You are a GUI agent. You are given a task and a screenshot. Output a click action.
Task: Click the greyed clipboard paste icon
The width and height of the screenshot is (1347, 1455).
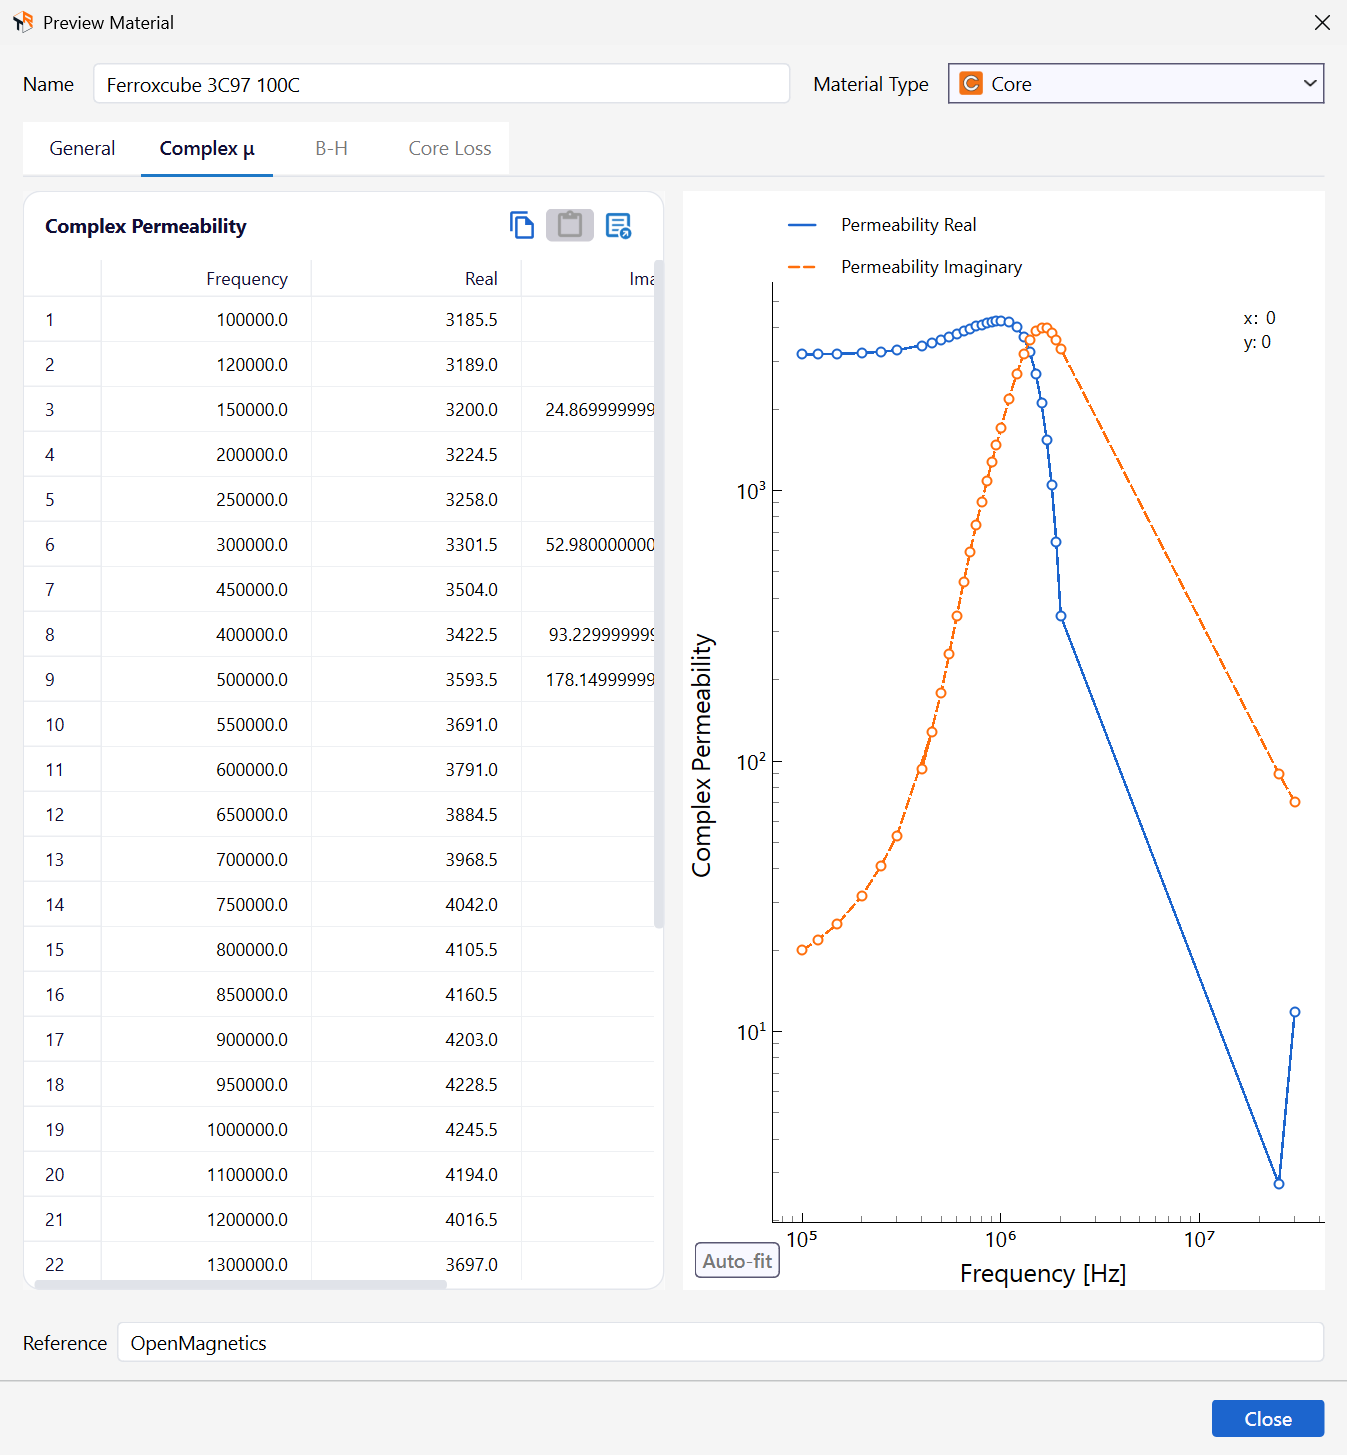pos(570,225)
